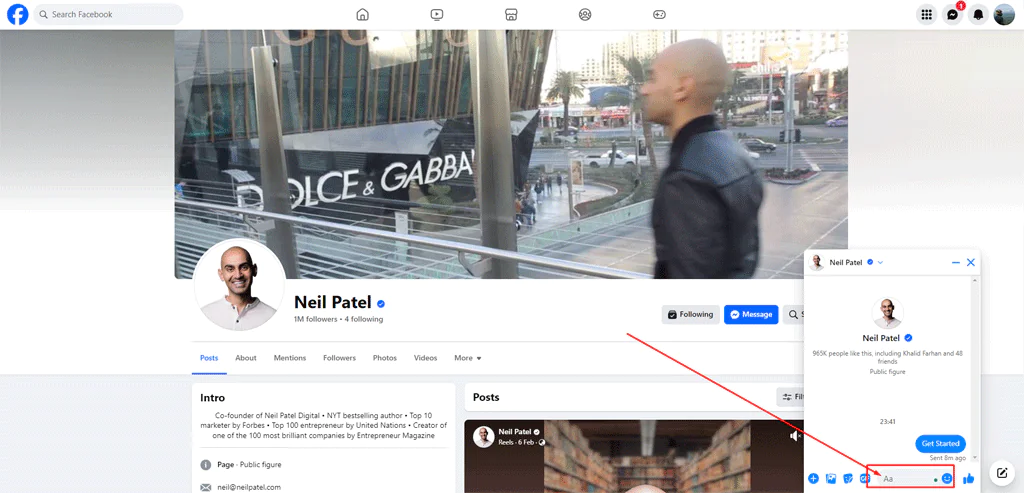Image resolution: width=1024 pixels, height=493 pixels.
Task: Open the Groups icon in top navigation
Action: [x=585, y=14]
